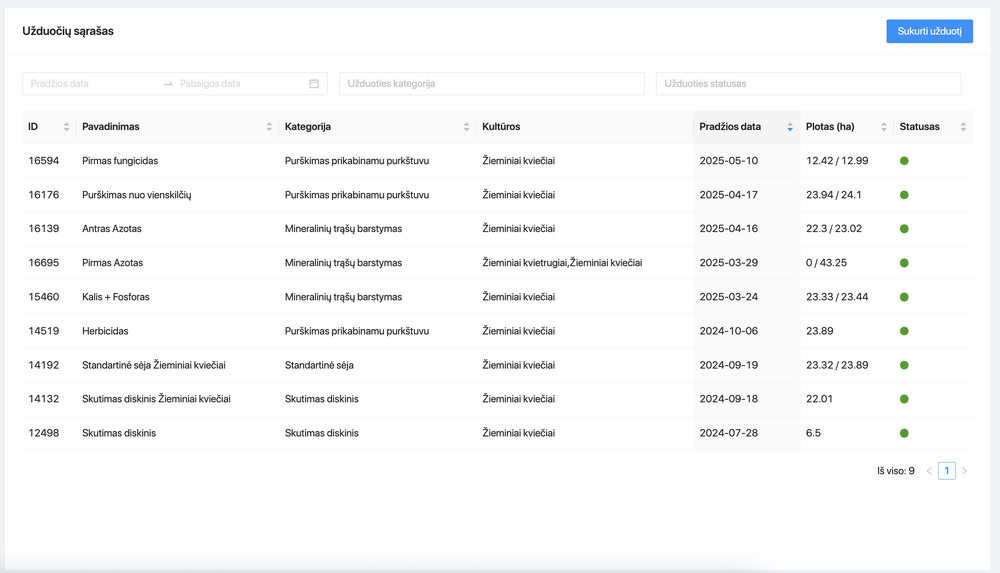Click status dot for task 14132

click(x=904, y=399)
